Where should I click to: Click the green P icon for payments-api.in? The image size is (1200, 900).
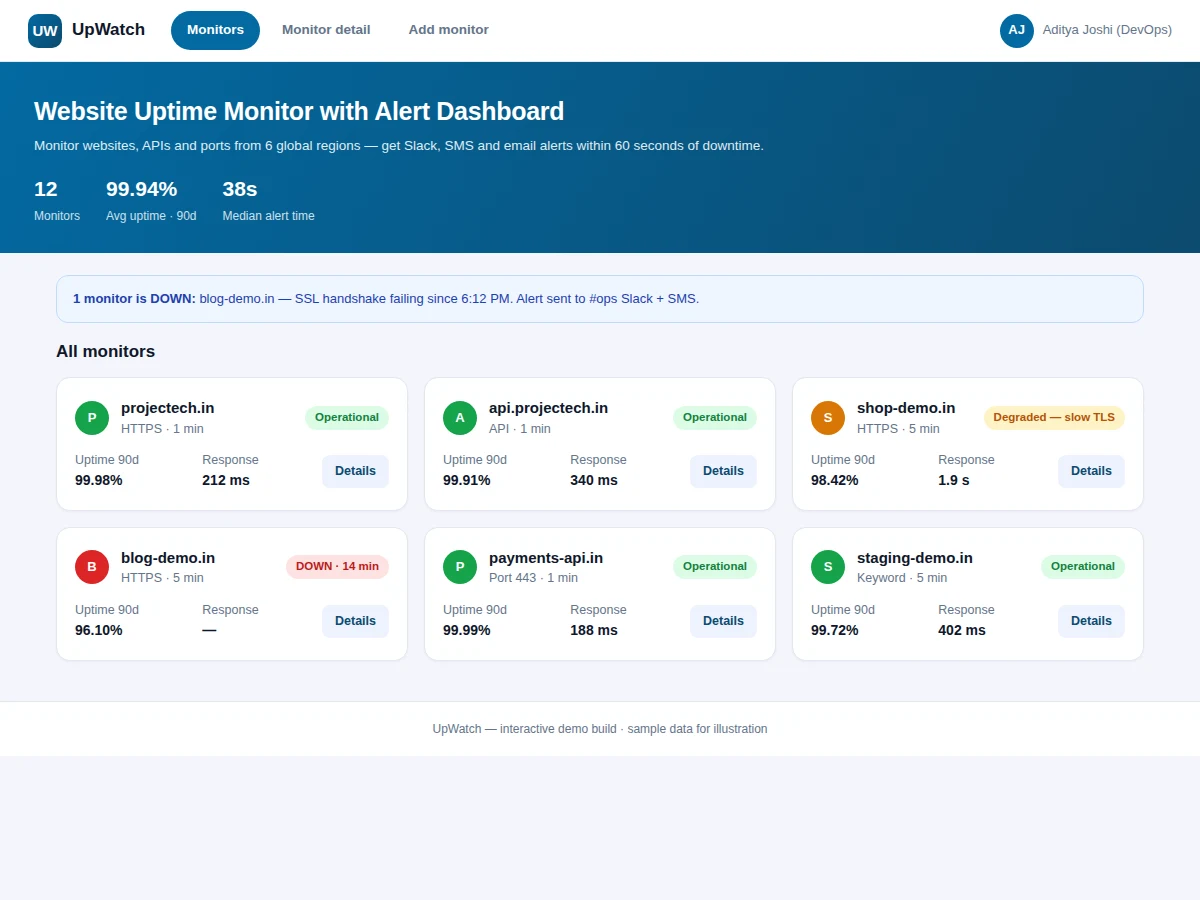point(460,567)
